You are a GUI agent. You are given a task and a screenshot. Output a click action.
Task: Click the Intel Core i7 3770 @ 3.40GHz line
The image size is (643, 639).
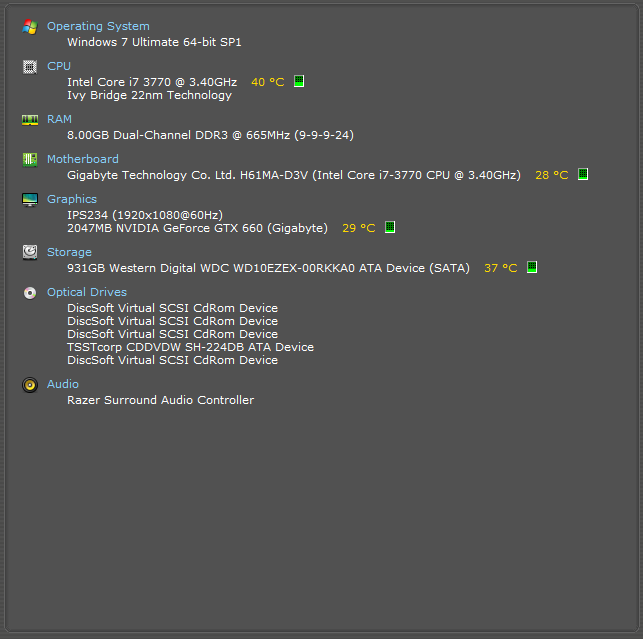152,82
